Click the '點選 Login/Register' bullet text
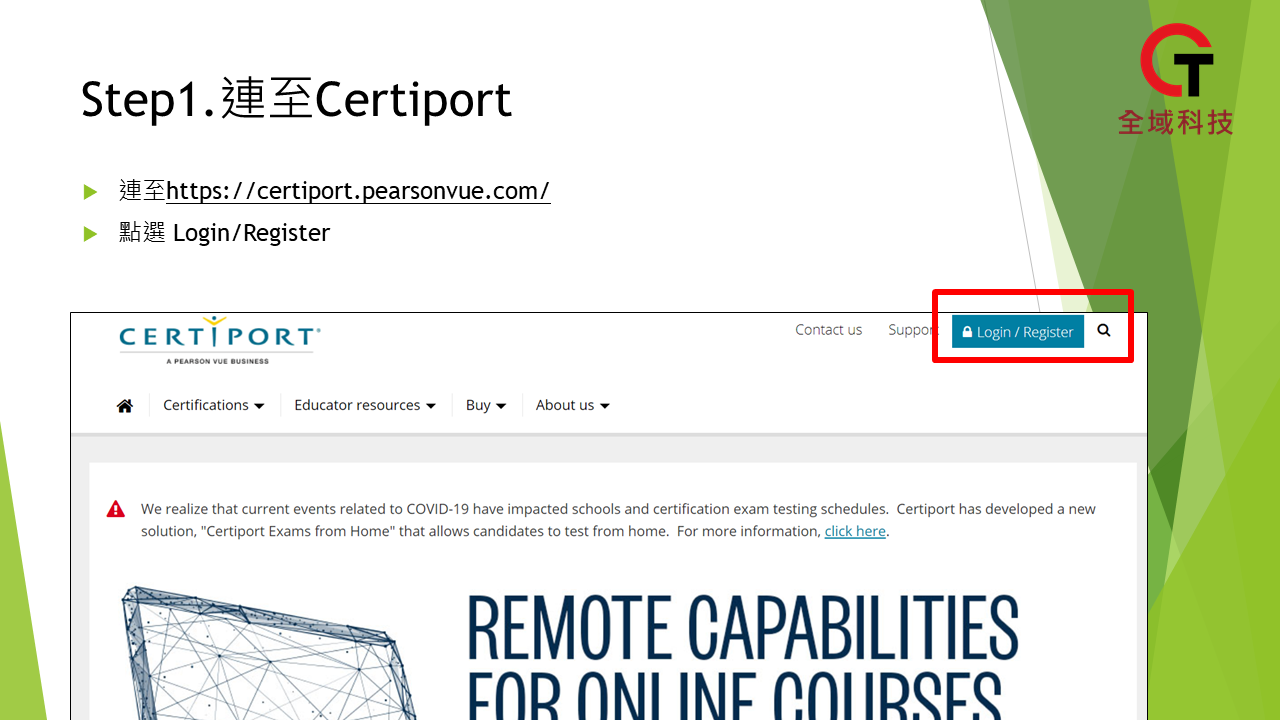 click(224, 233)
